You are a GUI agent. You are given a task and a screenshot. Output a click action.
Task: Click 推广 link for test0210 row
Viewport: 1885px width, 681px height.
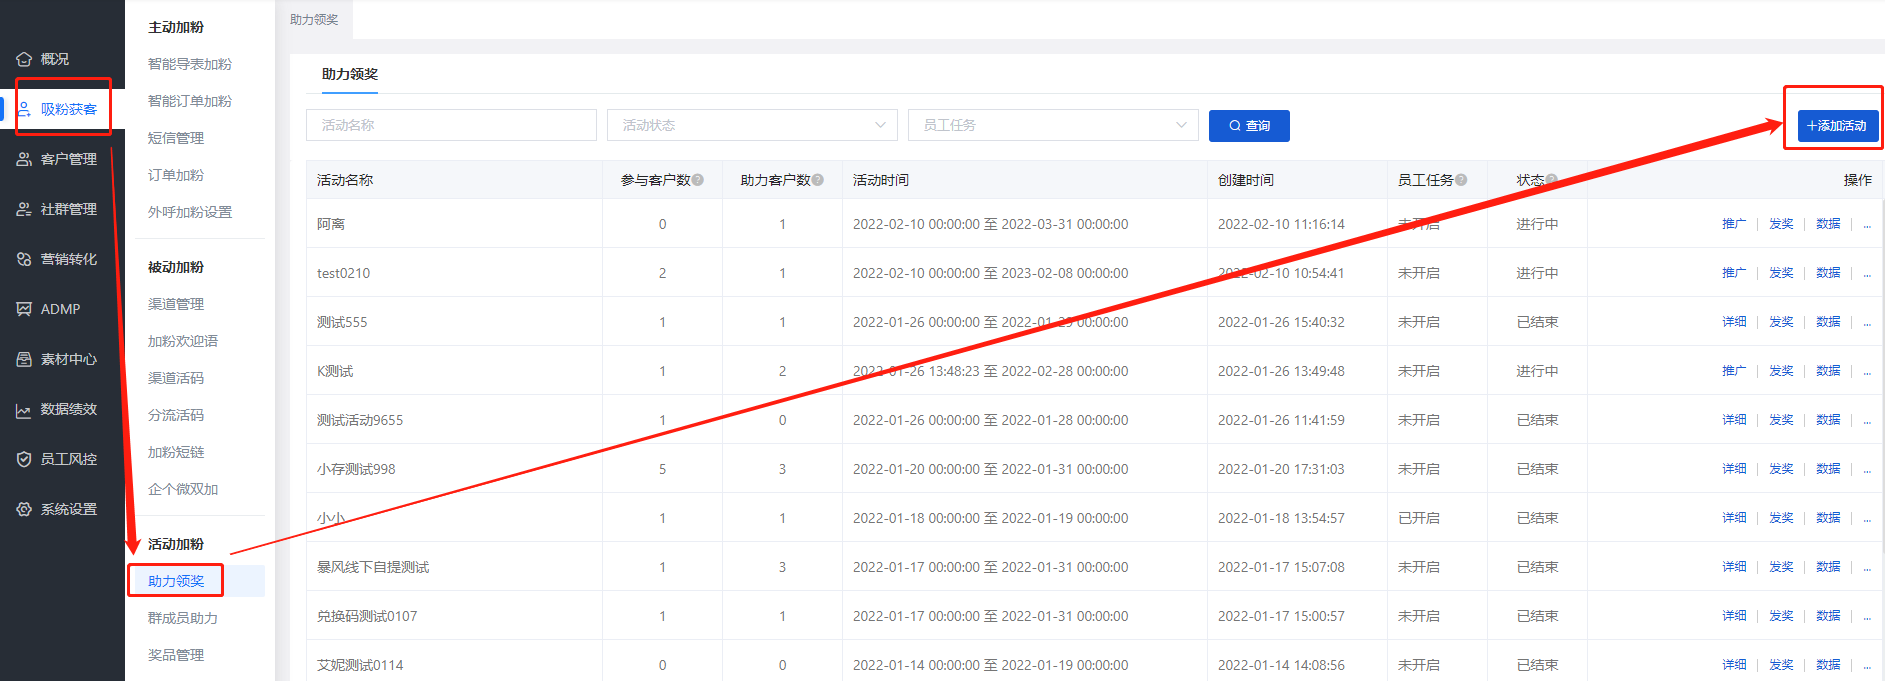(x=1733, y=273)
